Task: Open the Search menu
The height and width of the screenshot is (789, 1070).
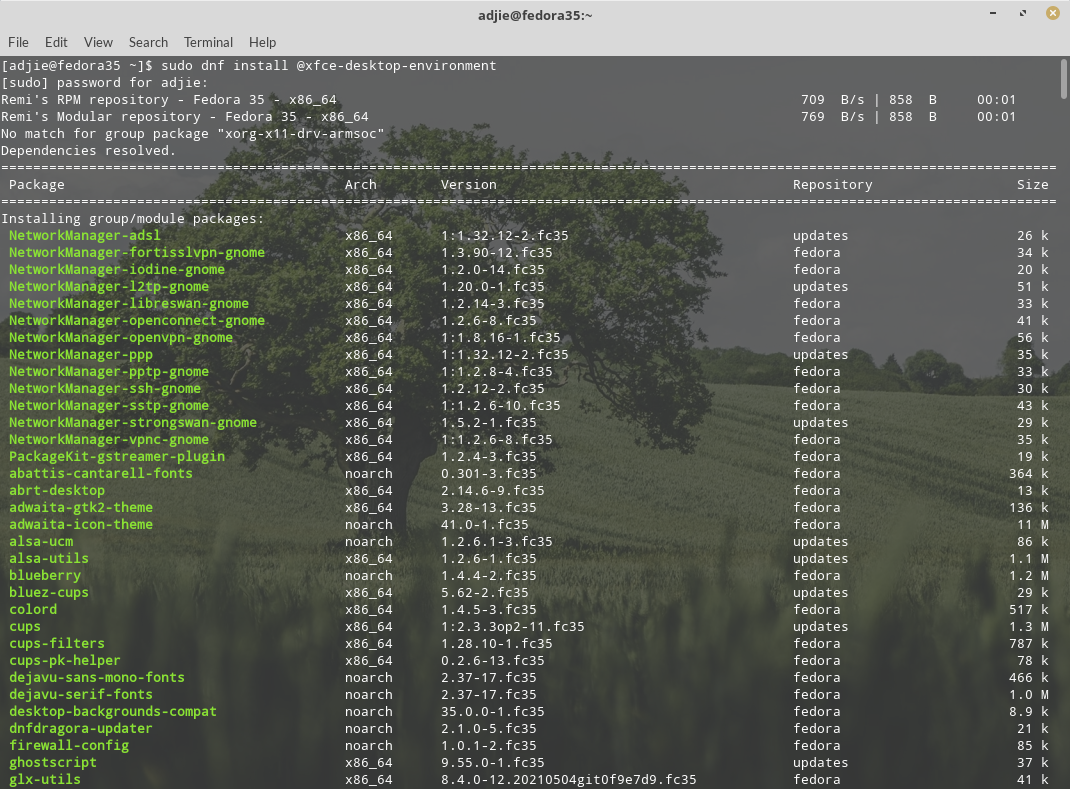Action: (x=148, y=42)
